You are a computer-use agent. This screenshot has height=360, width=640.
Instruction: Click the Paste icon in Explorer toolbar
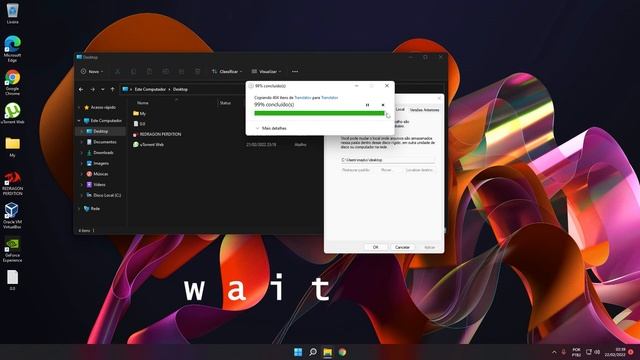[149, 71]
